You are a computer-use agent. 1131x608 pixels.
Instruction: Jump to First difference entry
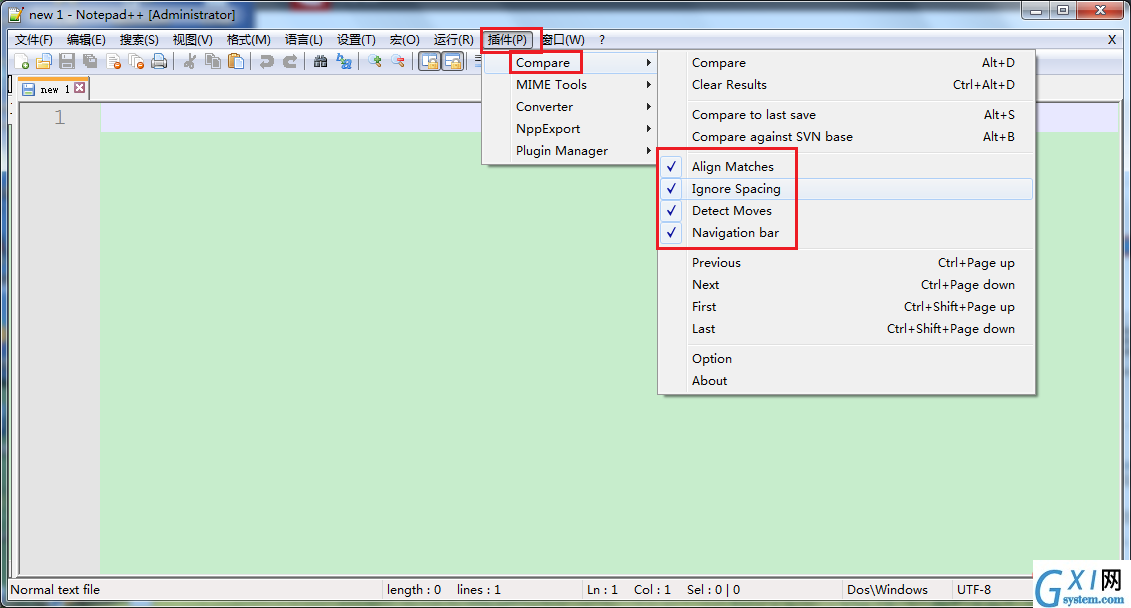[x=847, y=307]
